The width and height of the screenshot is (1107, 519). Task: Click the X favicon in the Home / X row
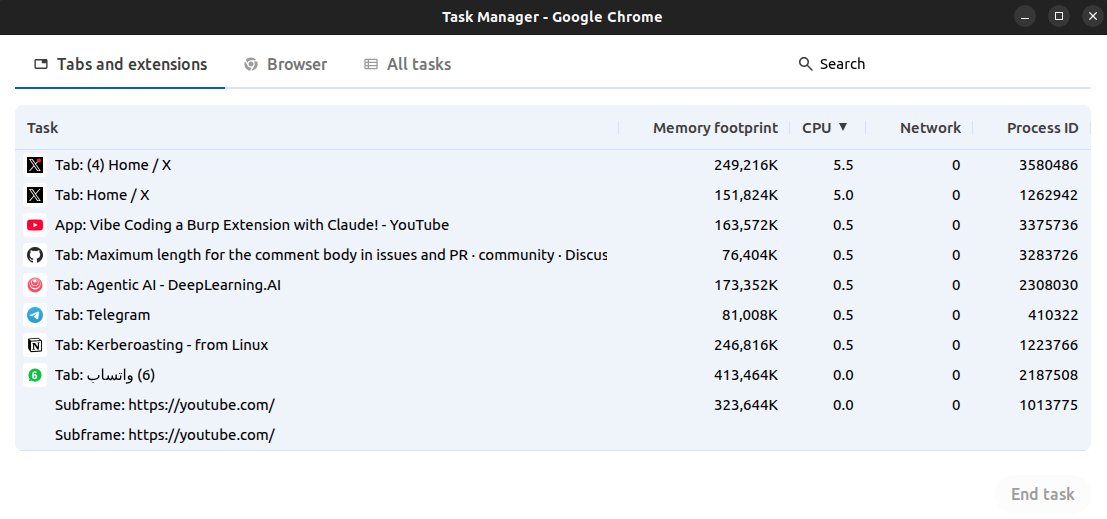pyautogui.click(x=35, y=195)
